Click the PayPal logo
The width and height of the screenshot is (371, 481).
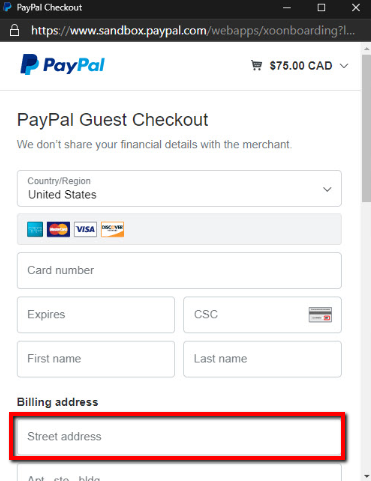tap(63, 65)
